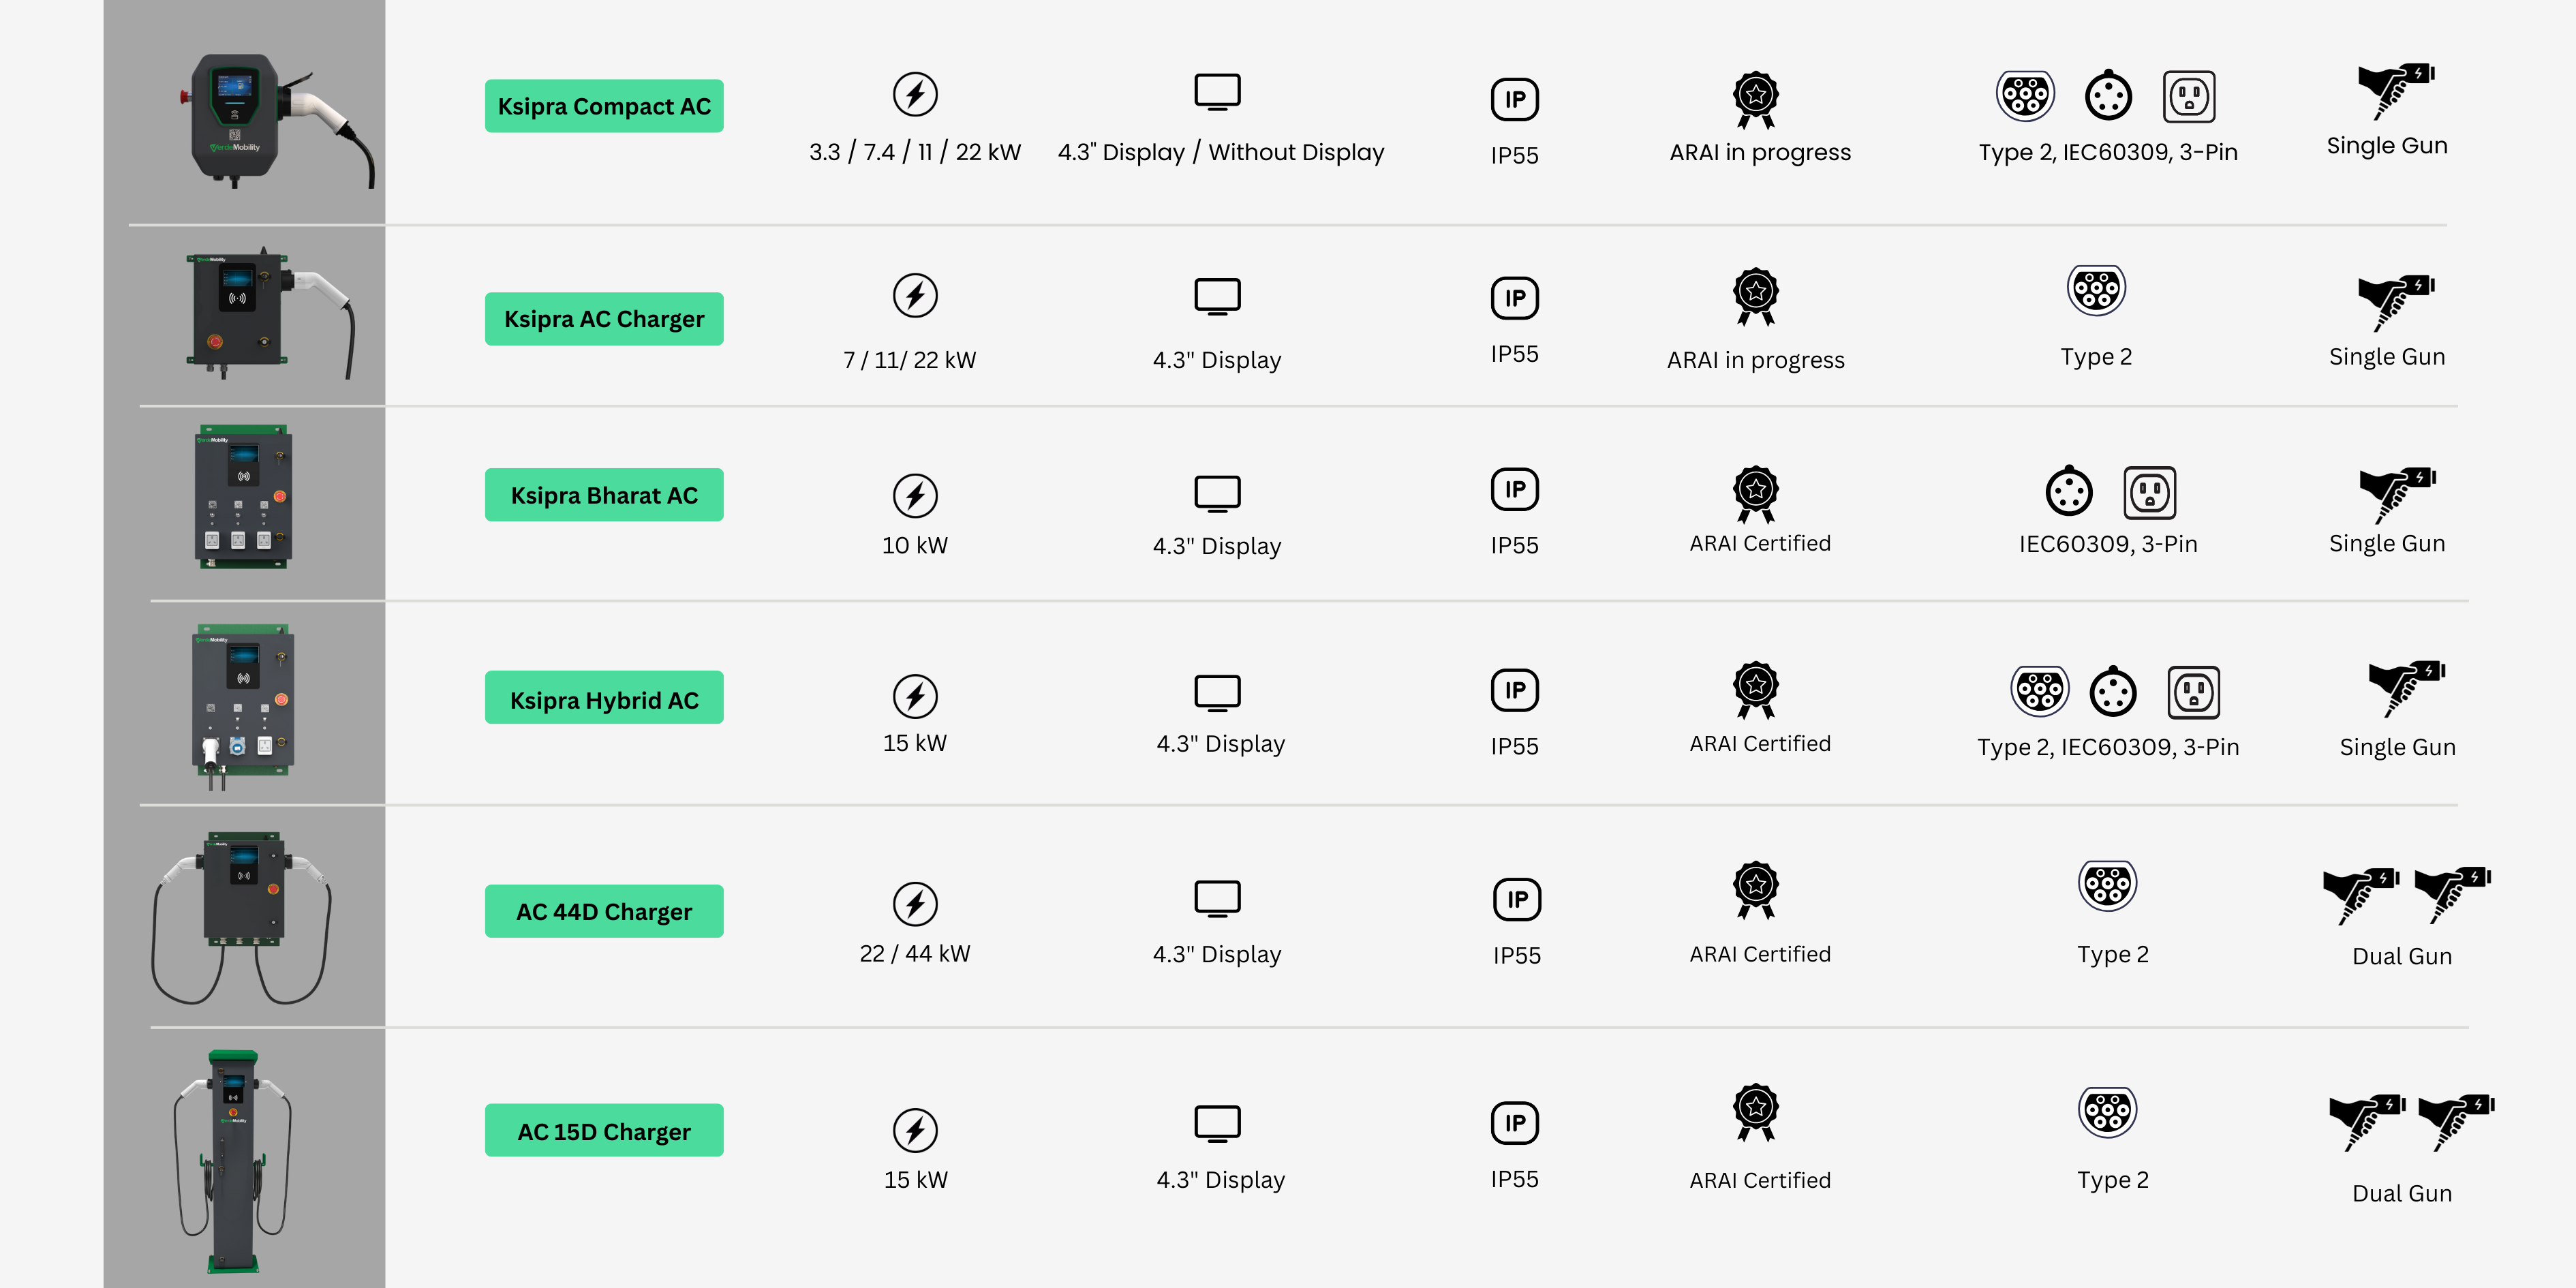
Task: Select the AC 44D Charger label
Action: click(x=604, y=911)
